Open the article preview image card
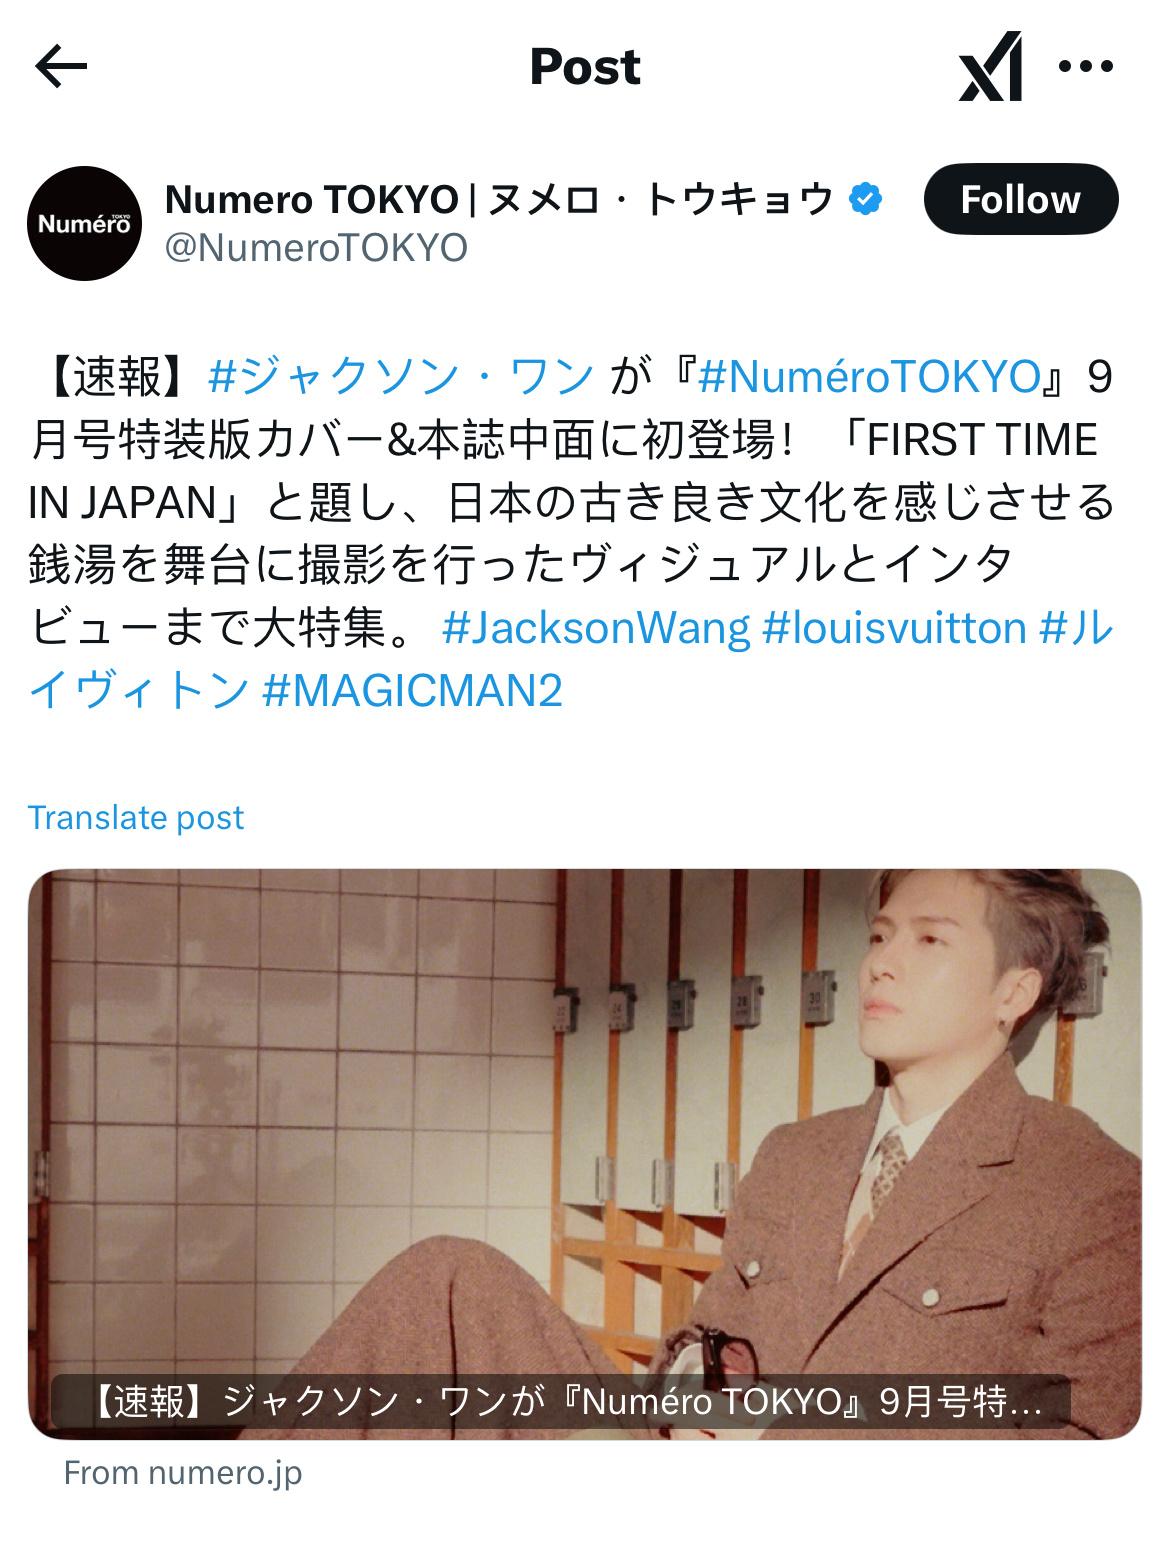Viewport: 1170px width, 1552px height. tap(585, 1154)
